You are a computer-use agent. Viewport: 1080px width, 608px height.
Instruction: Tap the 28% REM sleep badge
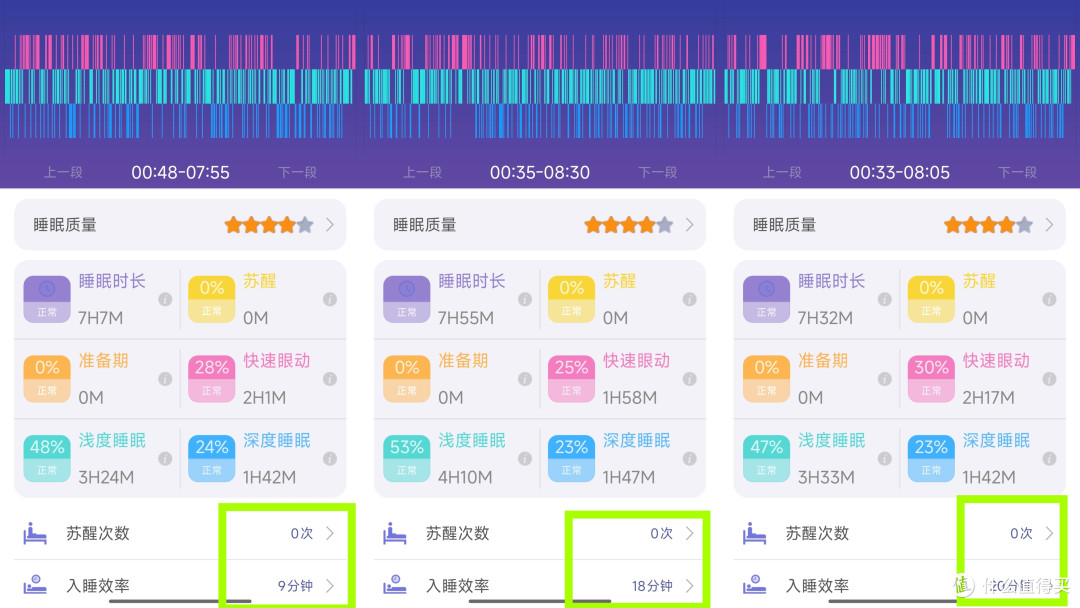(x=211, y=379)
